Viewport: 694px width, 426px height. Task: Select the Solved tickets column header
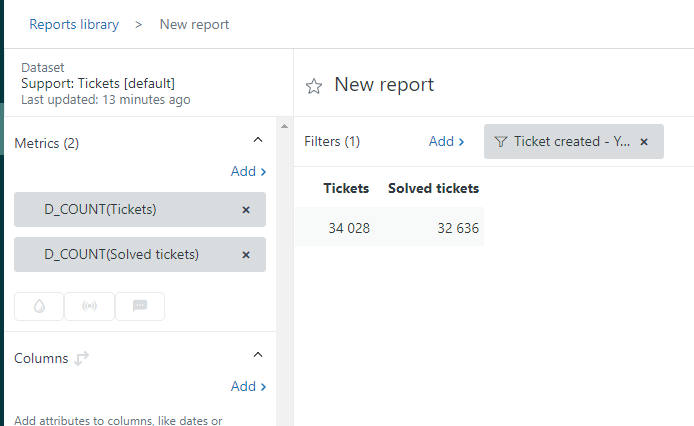(433, 188)
